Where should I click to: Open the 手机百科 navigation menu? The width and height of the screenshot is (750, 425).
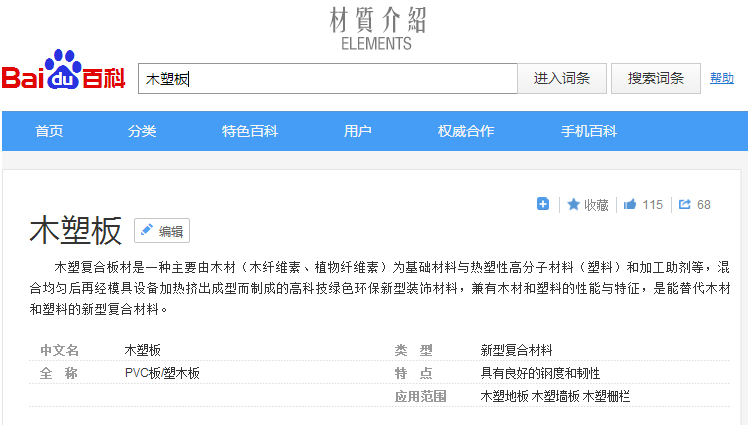(589, 131)
